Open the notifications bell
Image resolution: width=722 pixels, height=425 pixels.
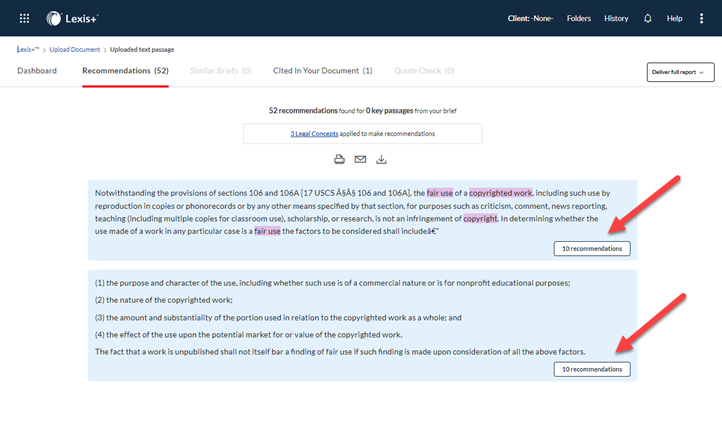coord(647,18)
